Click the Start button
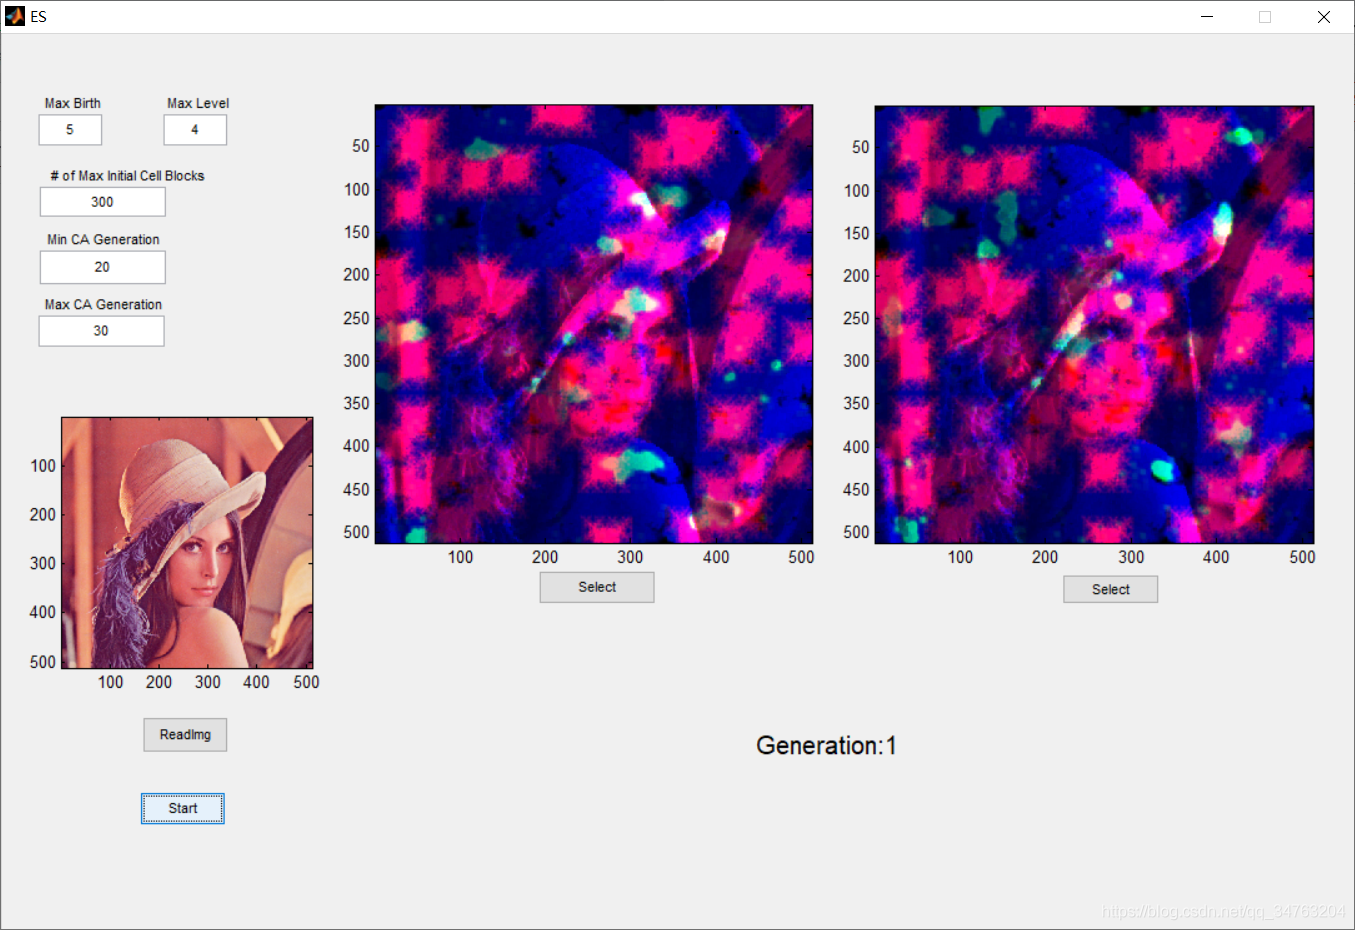The image size is (1355, 930). [x=183, y=808]
